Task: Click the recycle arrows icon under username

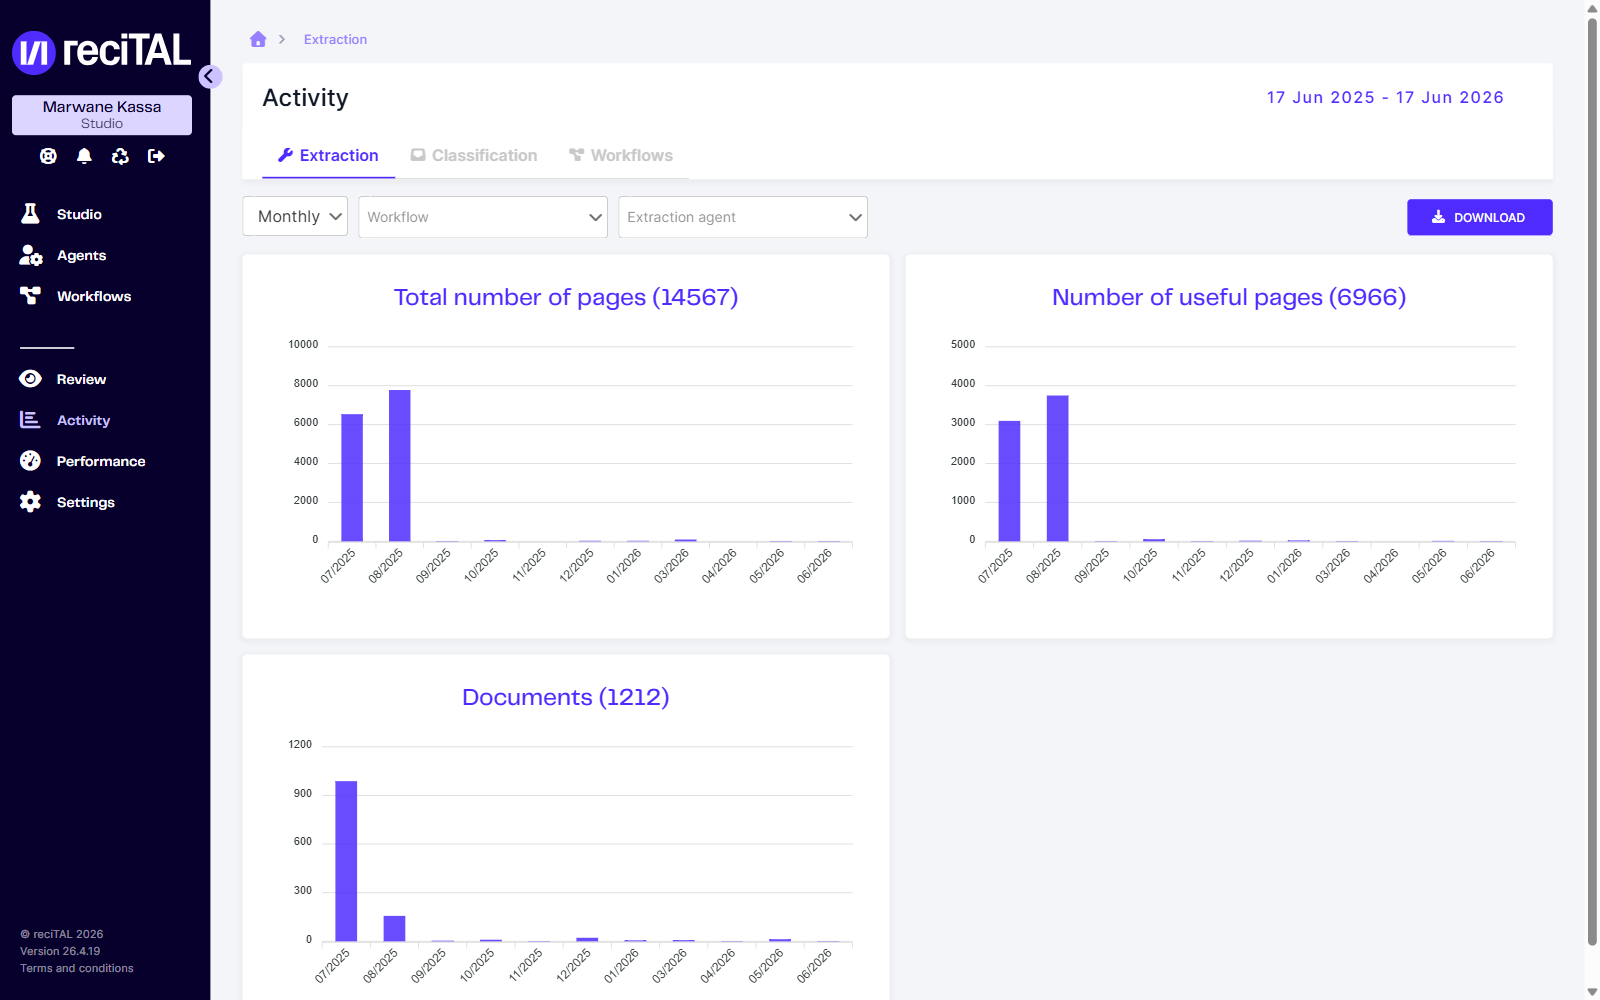Action: 120,156
